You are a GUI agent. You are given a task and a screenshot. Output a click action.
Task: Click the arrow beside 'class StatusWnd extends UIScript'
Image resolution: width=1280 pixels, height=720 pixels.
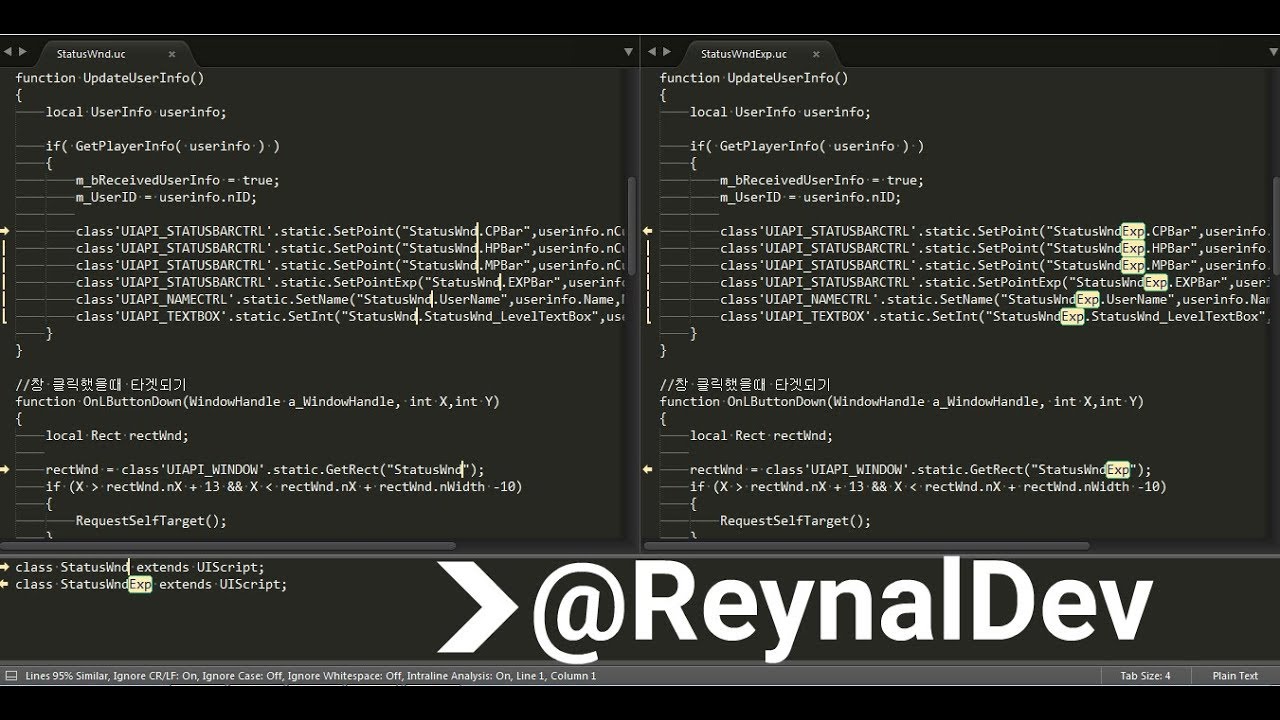tap(5, 567)
